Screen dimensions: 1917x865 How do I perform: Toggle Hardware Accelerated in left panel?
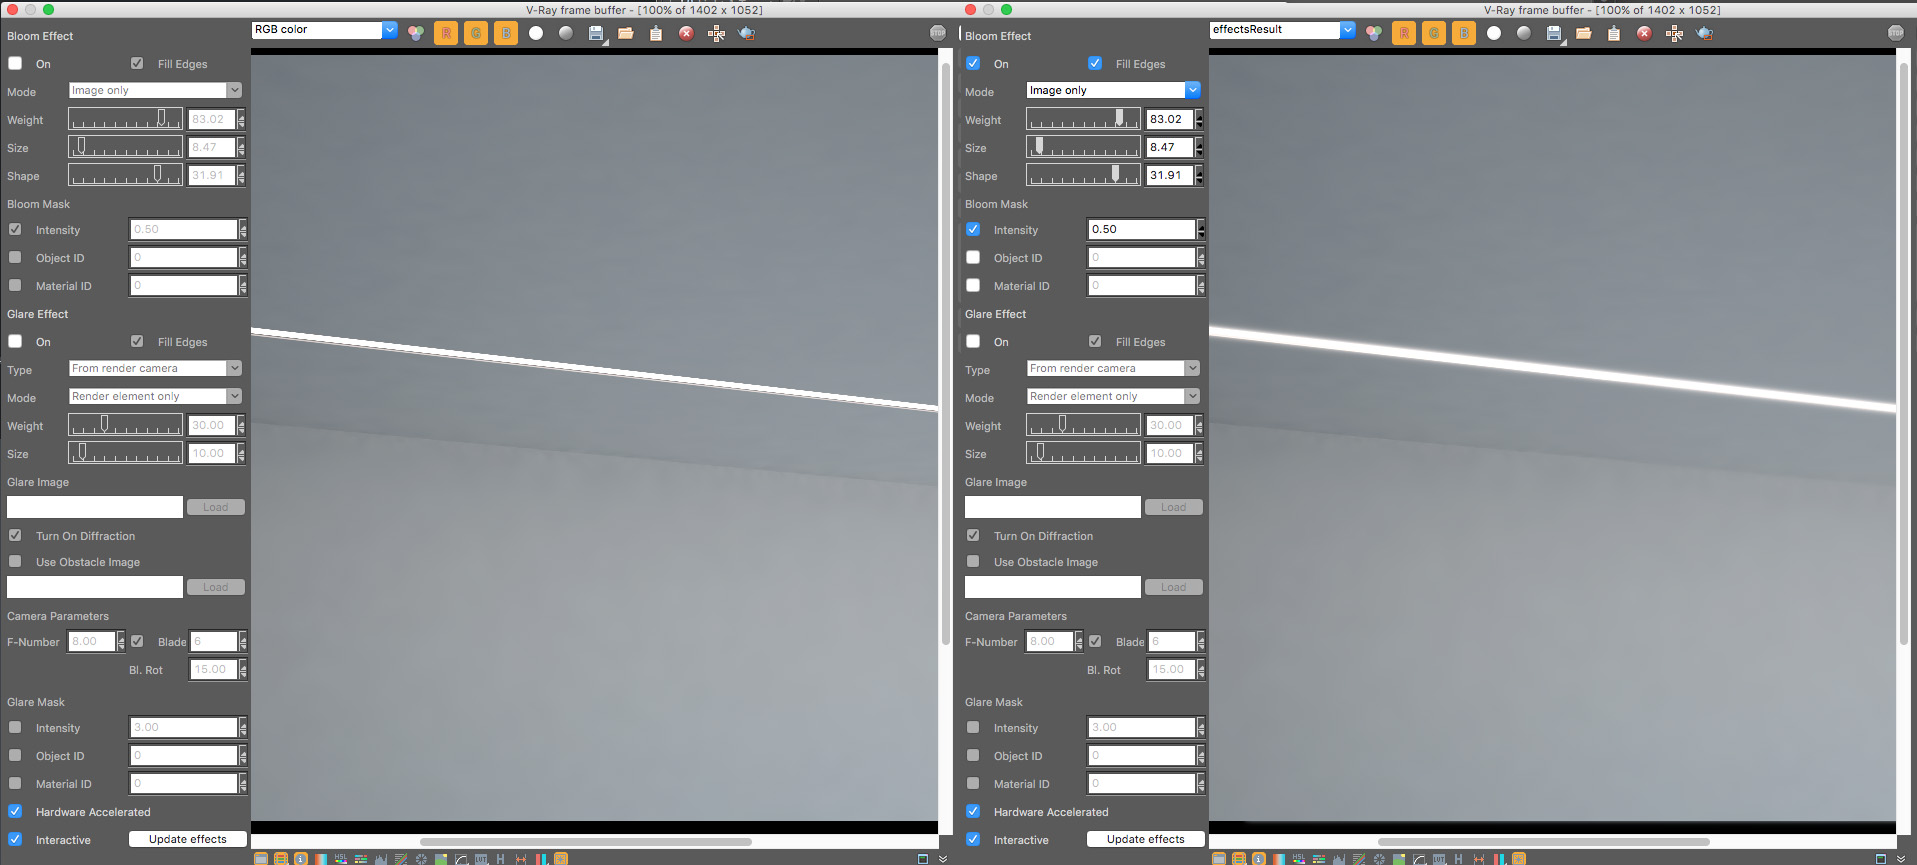point(15,811)
